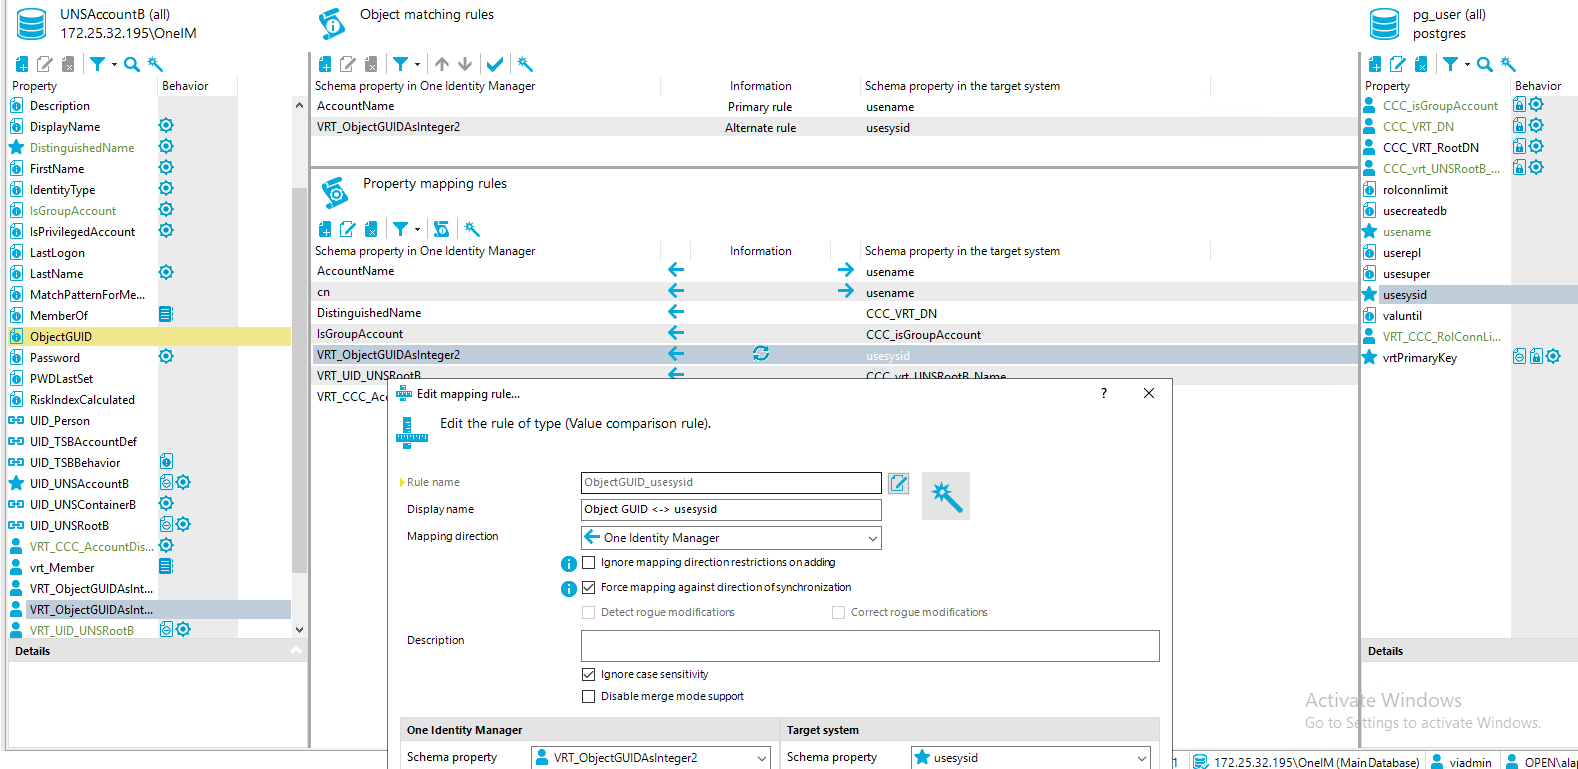This screenshot has height=769, width=1578.
Task: Click the viadmin user in status bar
Action: 1461,762
